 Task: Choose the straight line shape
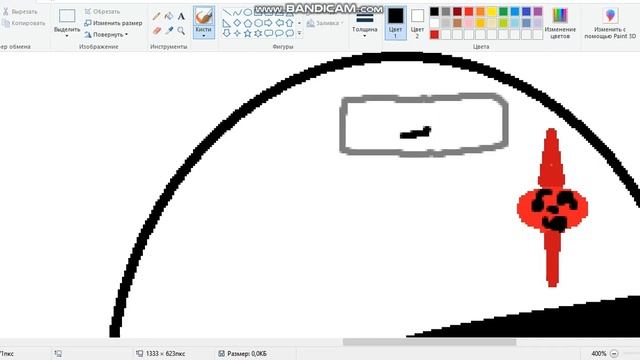click(x=227, y=12)
